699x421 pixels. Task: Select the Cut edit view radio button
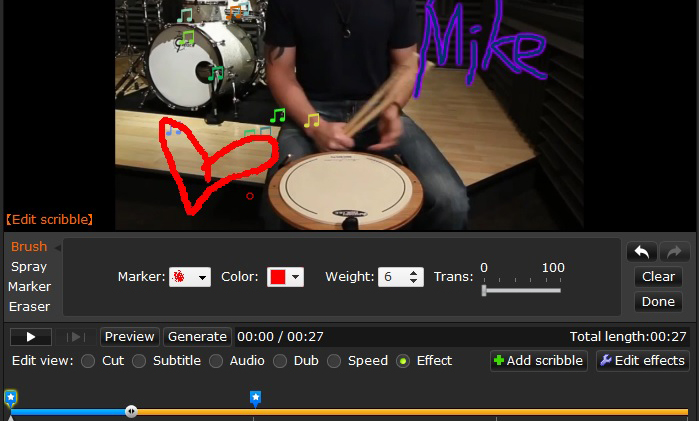point(88,361)
